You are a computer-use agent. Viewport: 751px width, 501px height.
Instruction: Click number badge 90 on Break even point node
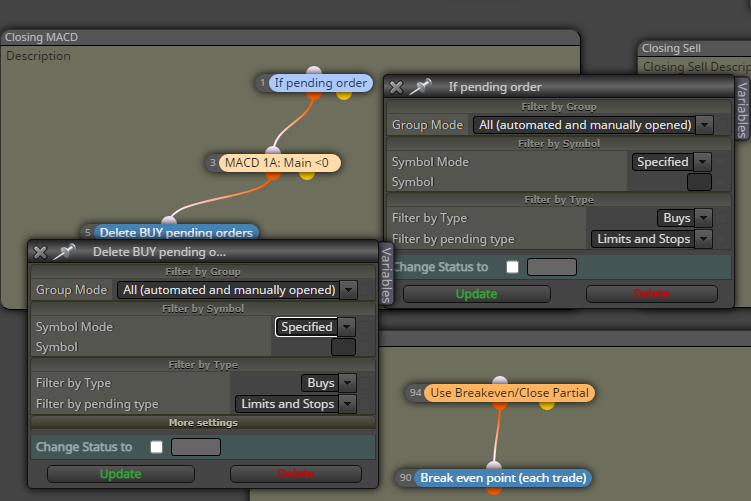pyautogui.click(x=406, y=478)
